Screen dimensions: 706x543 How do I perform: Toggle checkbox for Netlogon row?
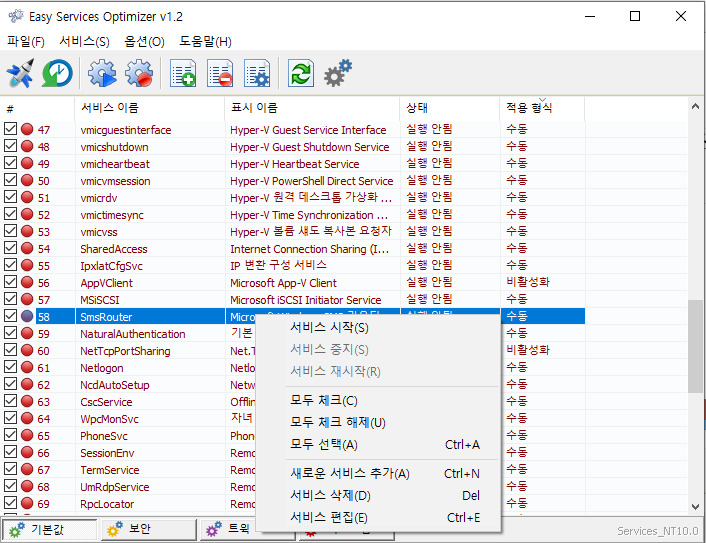point(10,367)
